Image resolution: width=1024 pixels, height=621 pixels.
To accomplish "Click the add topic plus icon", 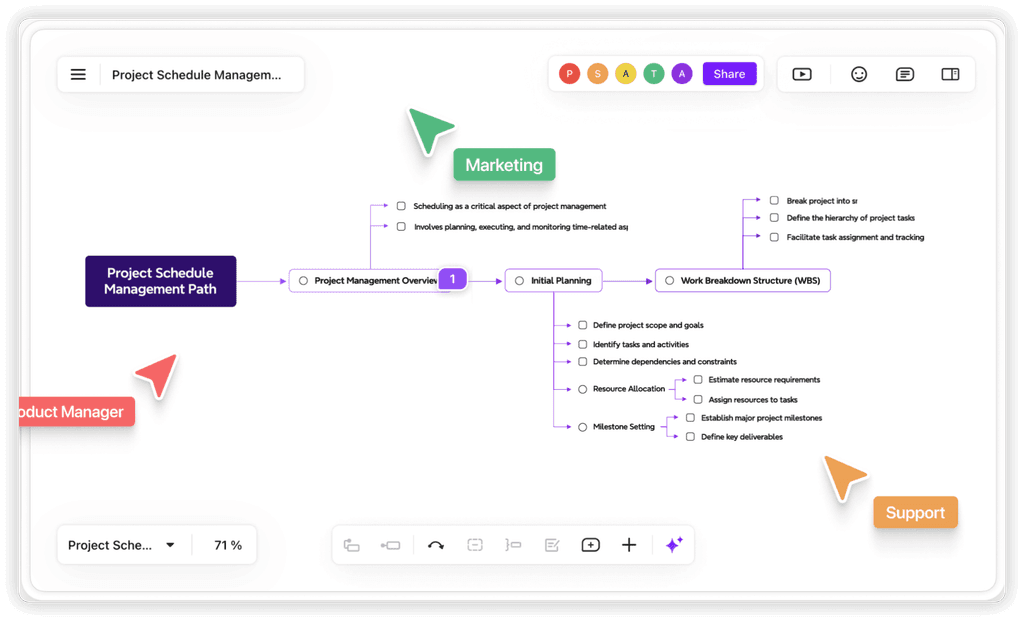I will (x=629, y=545).
